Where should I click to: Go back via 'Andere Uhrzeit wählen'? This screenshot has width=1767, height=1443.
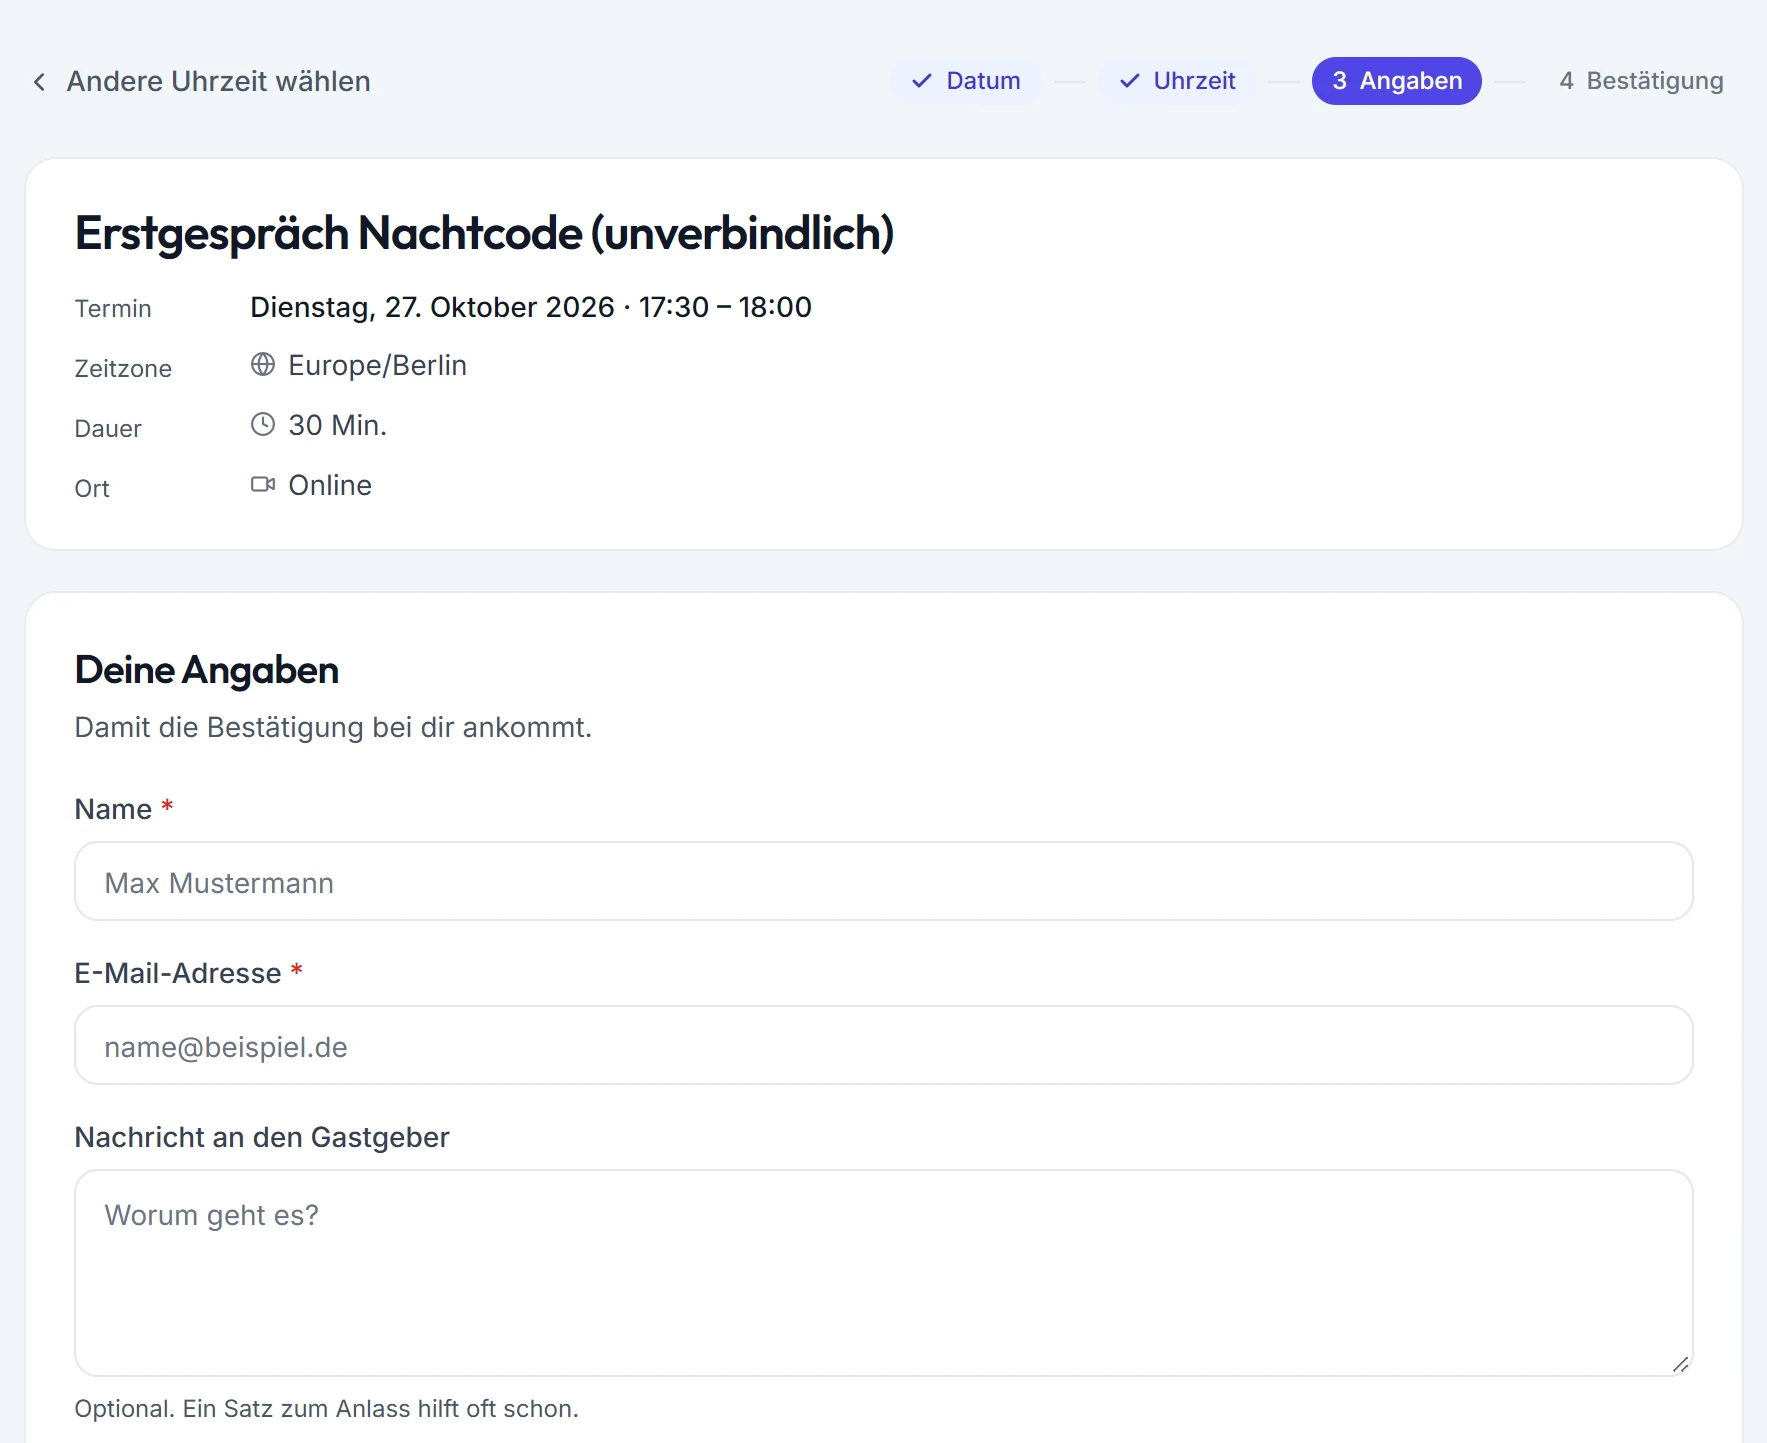tap(201, 81)
